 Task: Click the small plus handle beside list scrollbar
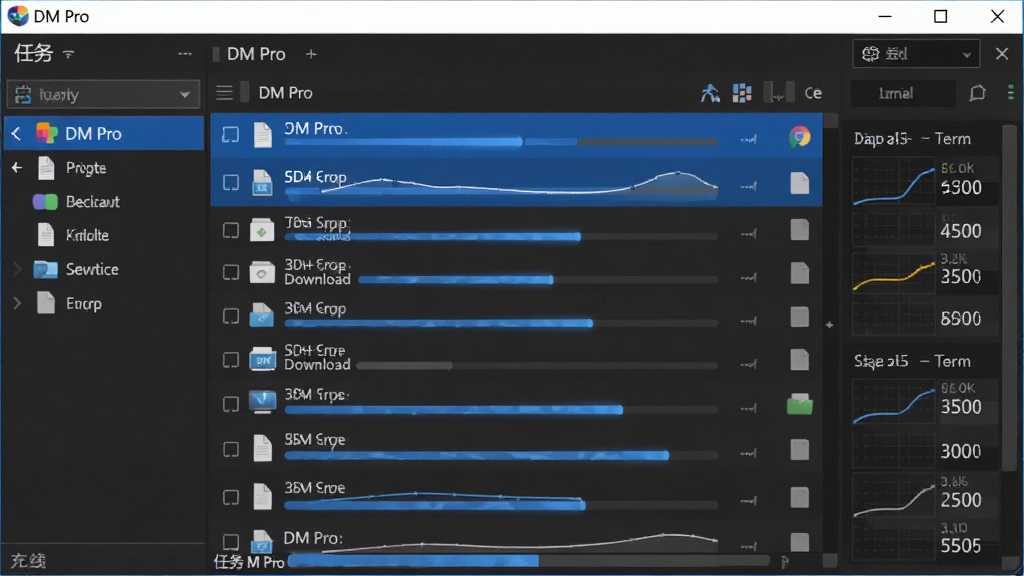(x=829, y=325)
